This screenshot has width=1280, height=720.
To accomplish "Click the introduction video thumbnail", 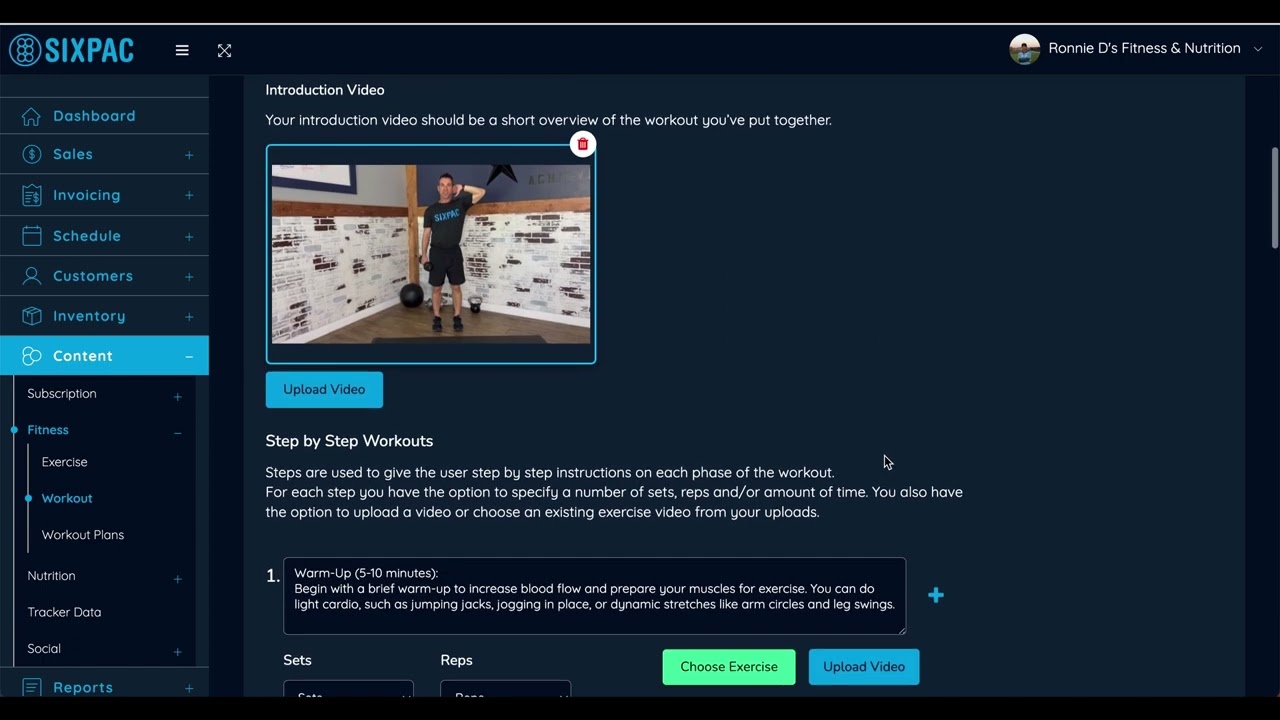I will pyautogui.click(x=431, y=254).
